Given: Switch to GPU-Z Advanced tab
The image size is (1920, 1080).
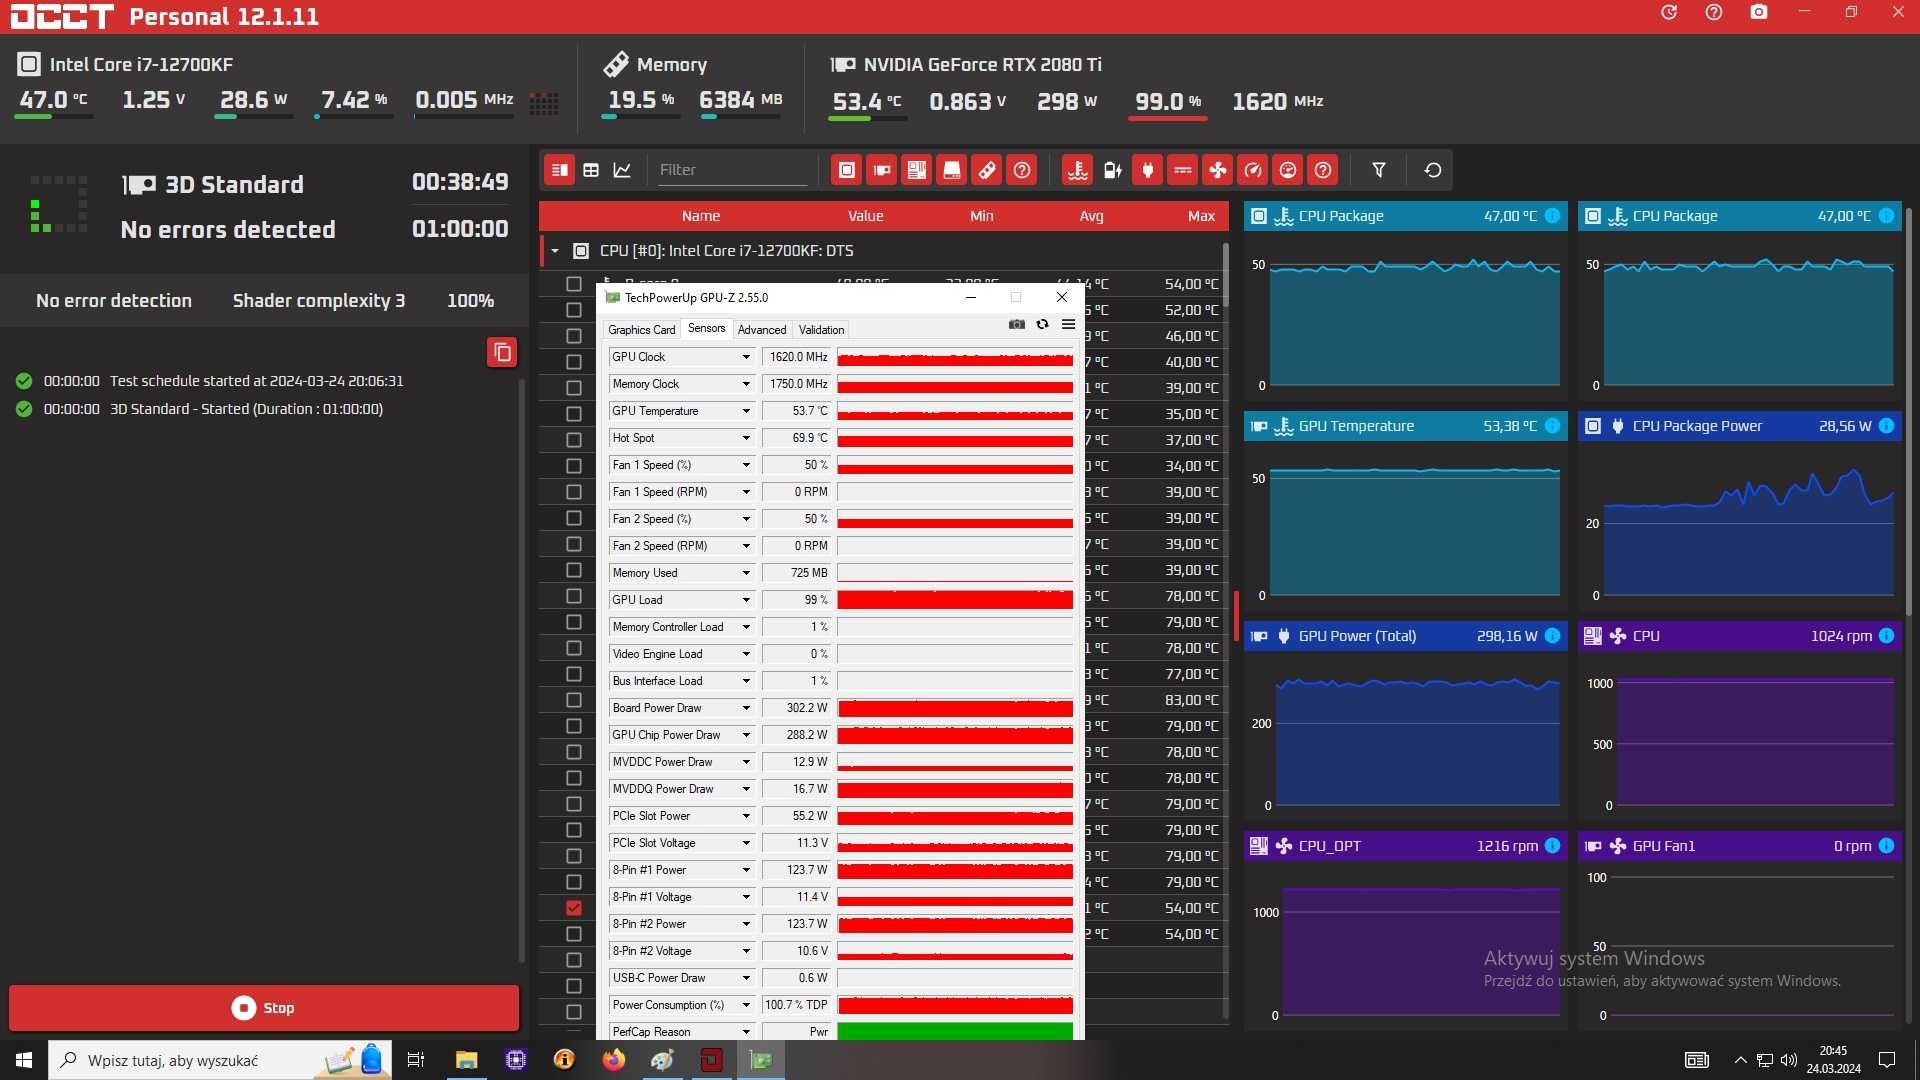Looking at the screenshot, I should 762,330.
